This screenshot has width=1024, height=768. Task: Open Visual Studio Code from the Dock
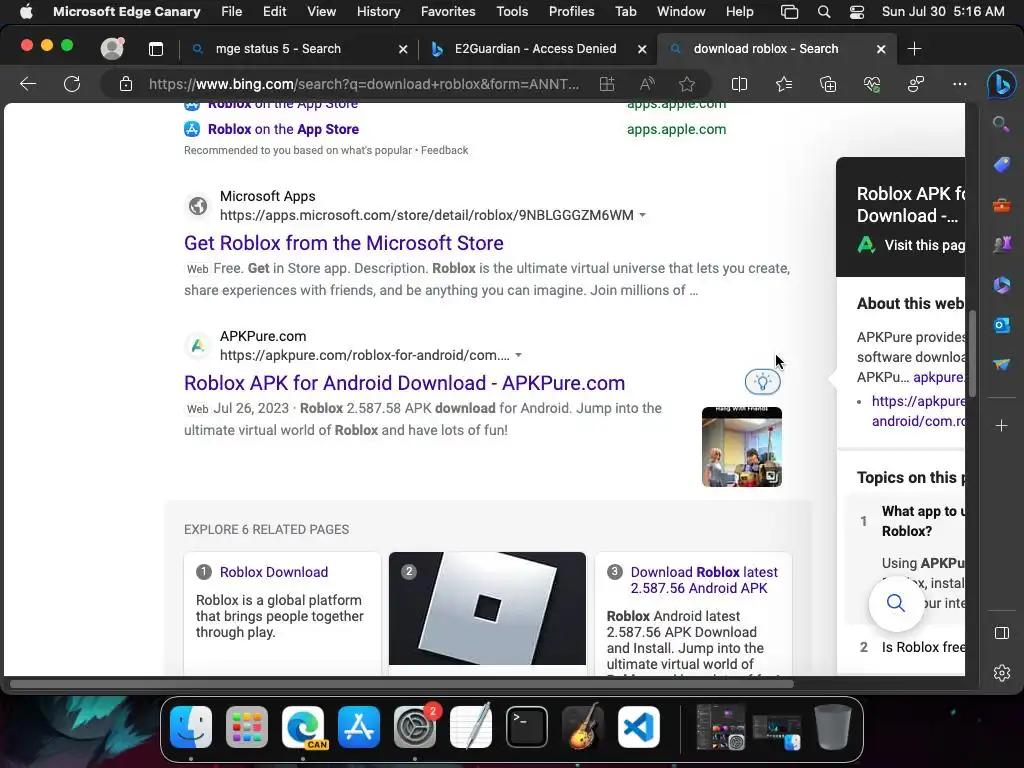coord(639,727)
